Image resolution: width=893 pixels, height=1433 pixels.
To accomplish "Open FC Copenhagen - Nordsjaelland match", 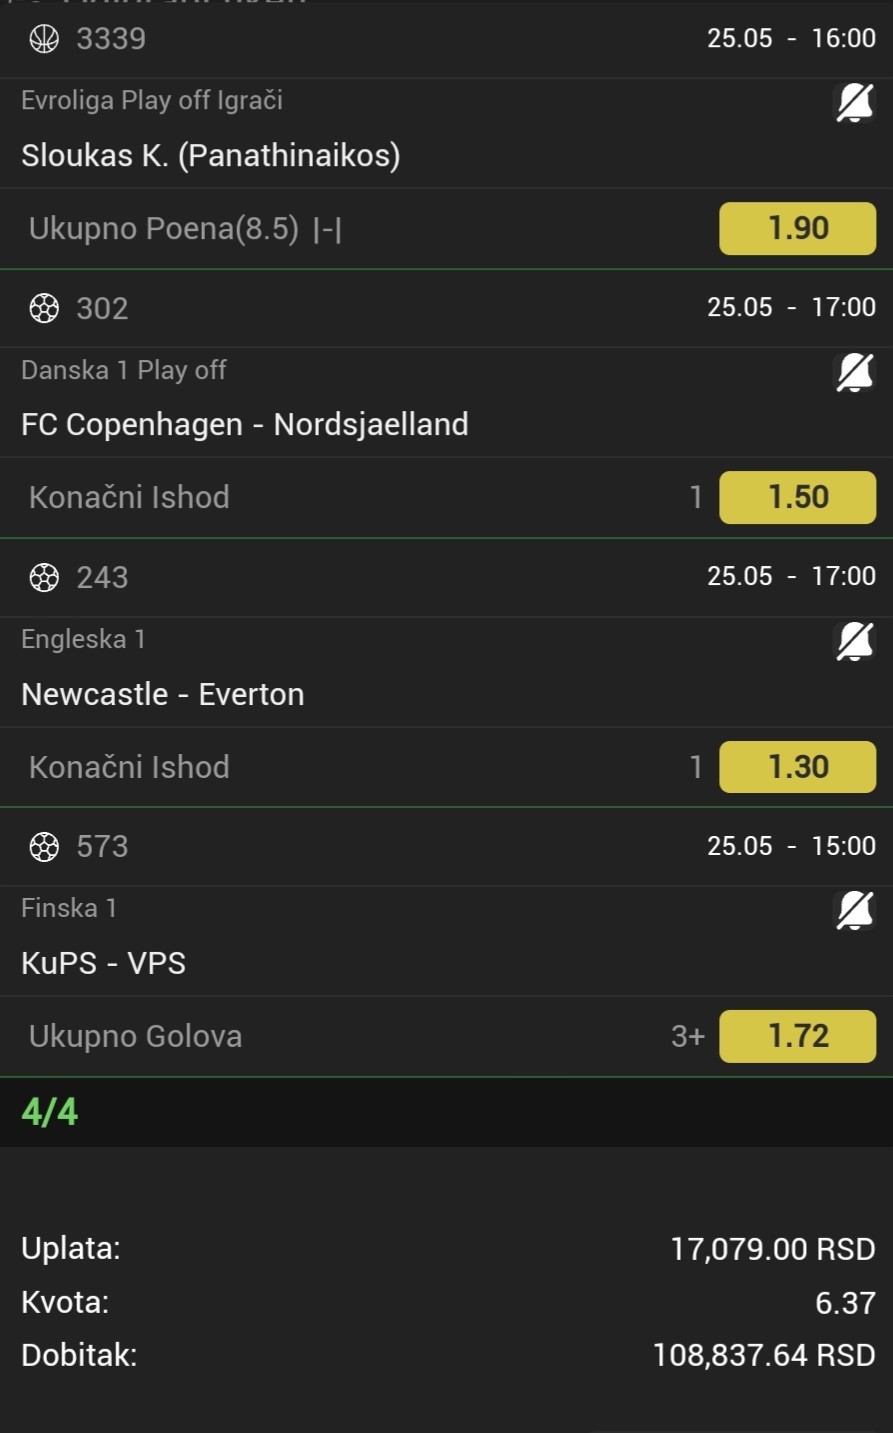I will click(245, 424).
